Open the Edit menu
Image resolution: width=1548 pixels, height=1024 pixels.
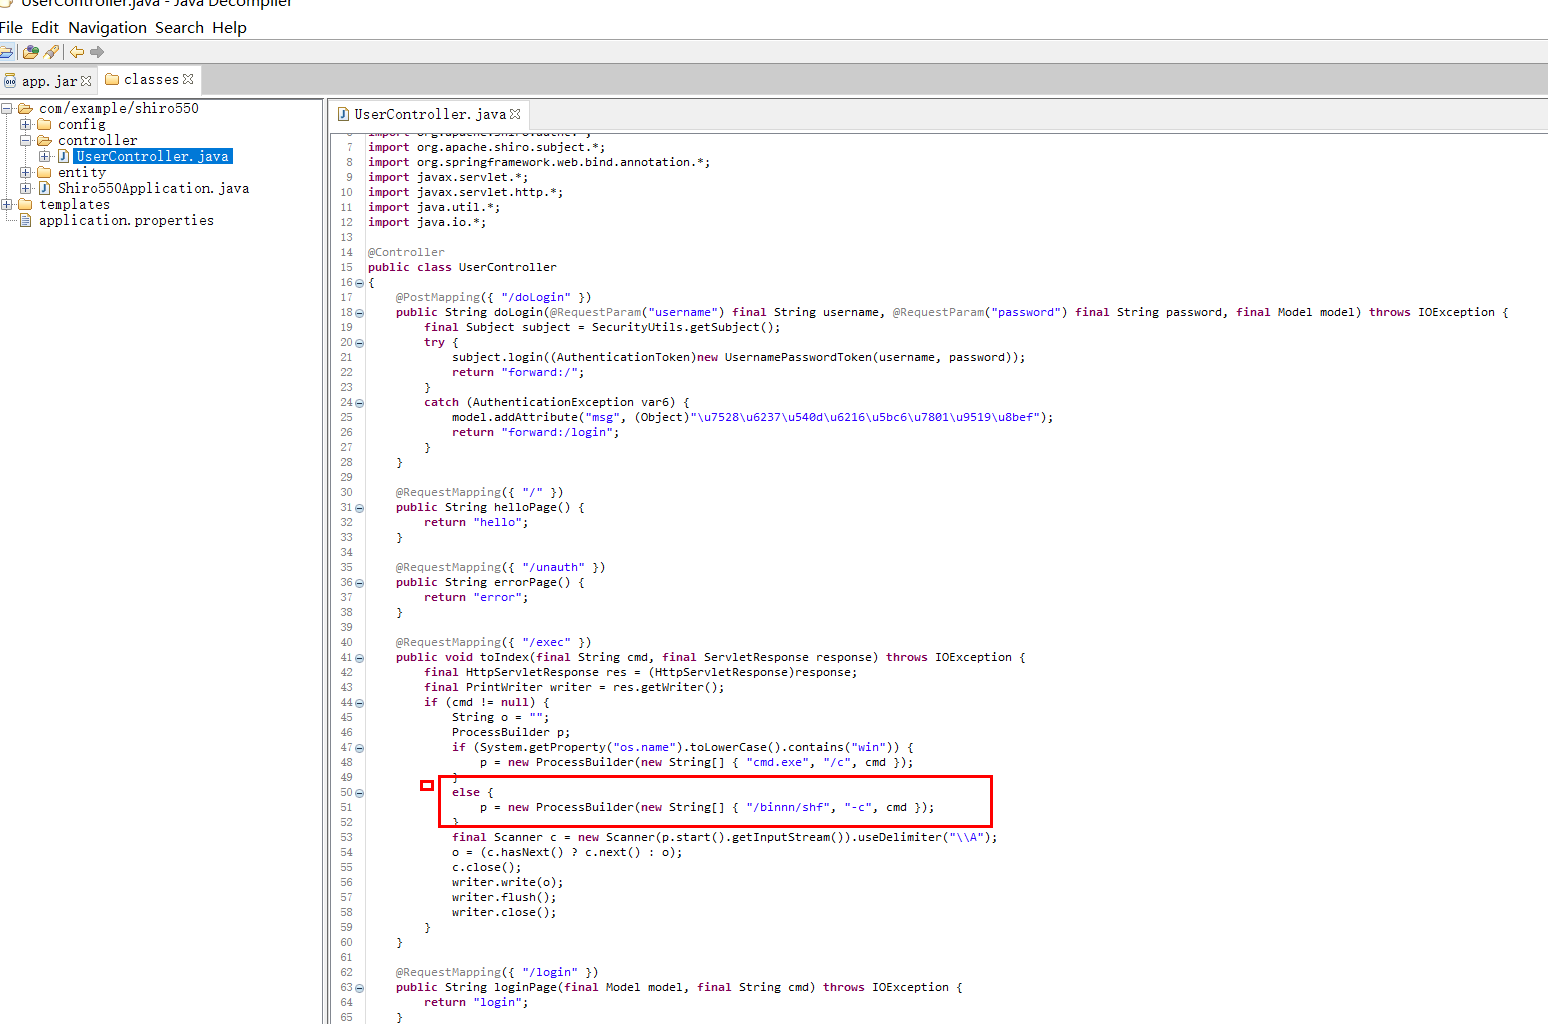(x=45, y=28)
